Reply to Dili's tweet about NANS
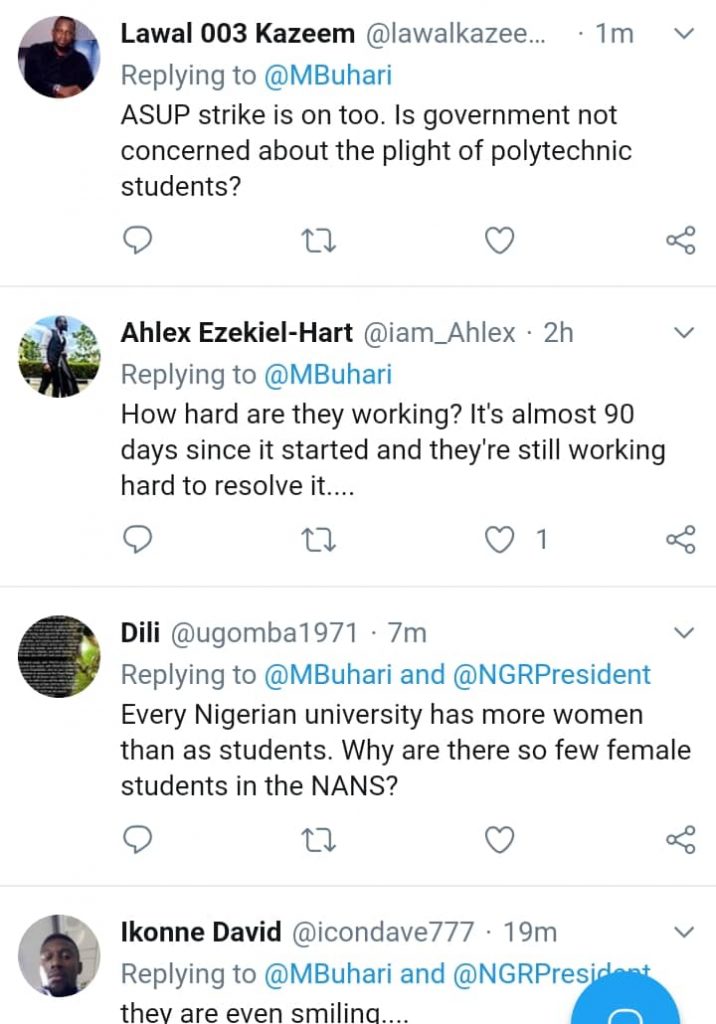This screenshot has width=716, height=1024. coord(137,839)
